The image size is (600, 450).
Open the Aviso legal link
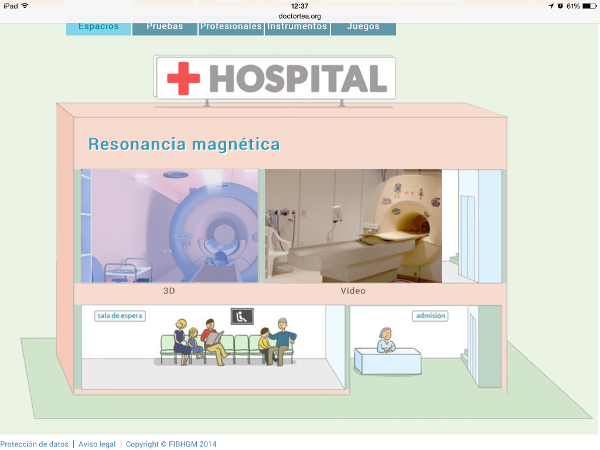[x=97, y=443]
